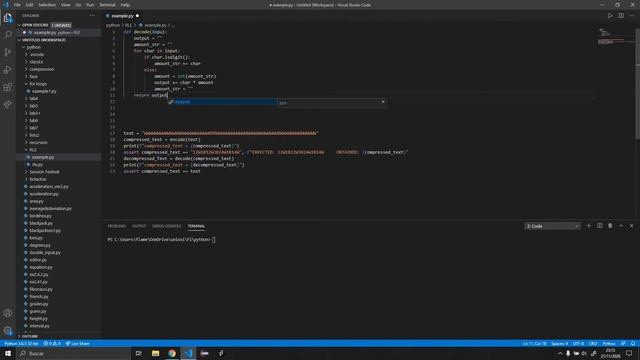Open Task View on the taskbar

139,353
